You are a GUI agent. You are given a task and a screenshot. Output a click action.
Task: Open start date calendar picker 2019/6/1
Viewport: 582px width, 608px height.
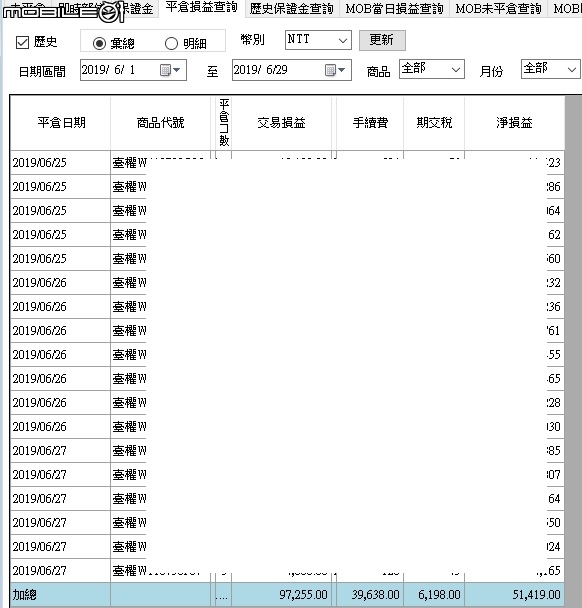tap(170, 70)
